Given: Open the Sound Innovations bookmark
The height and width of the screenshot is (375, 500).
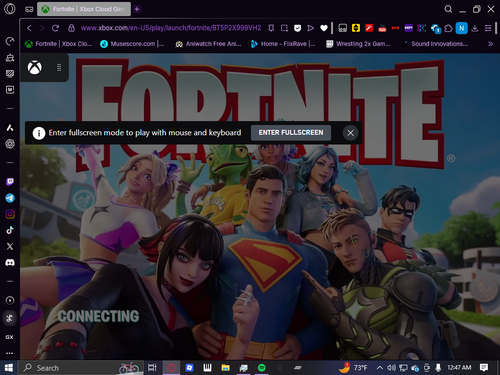Looking at the screenshot, I should tap(435, 44).
